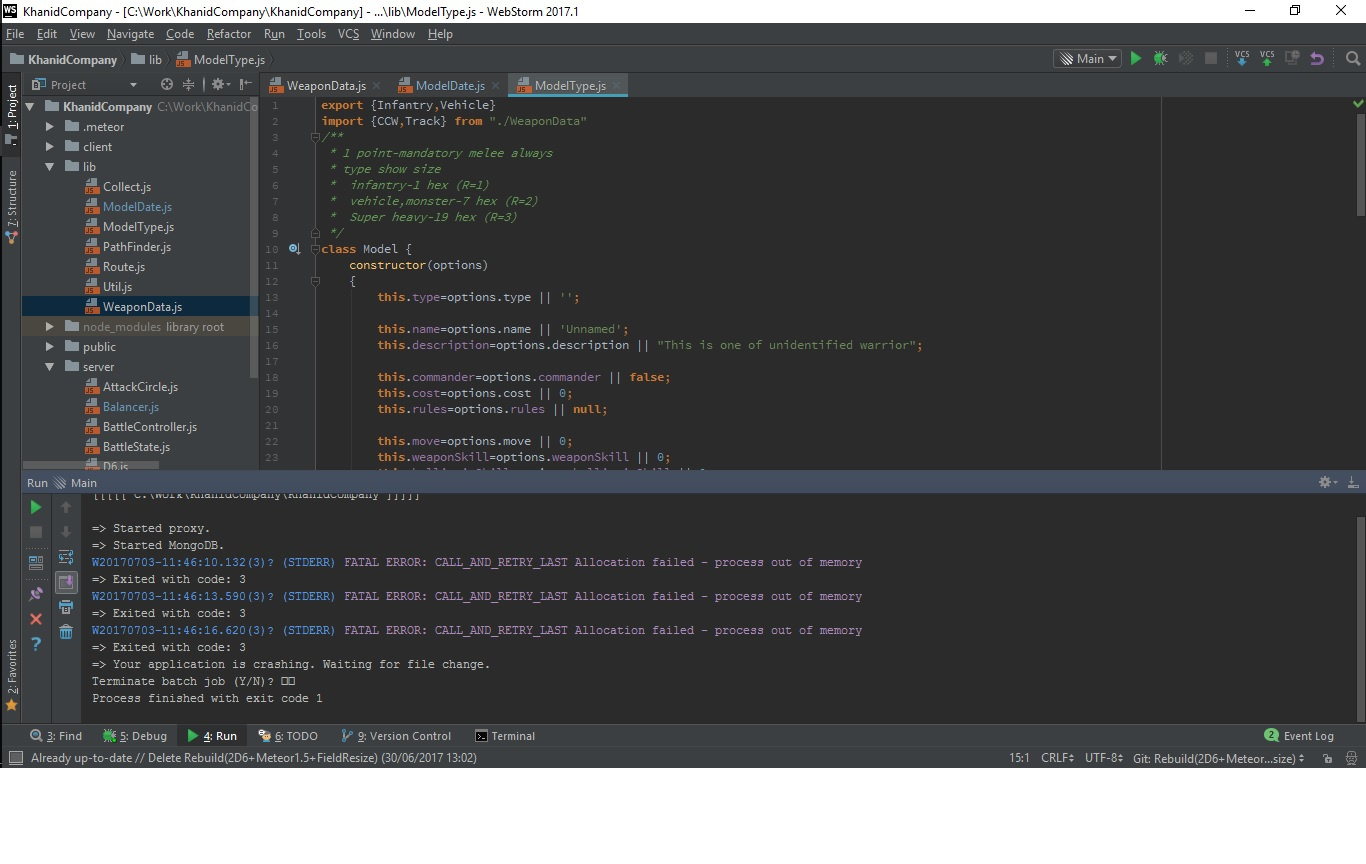Image resolution: width=1366 pixels, height=864 pixels.
Task: Toggle Scroll to End in the Run console
Action: point(66,582)
